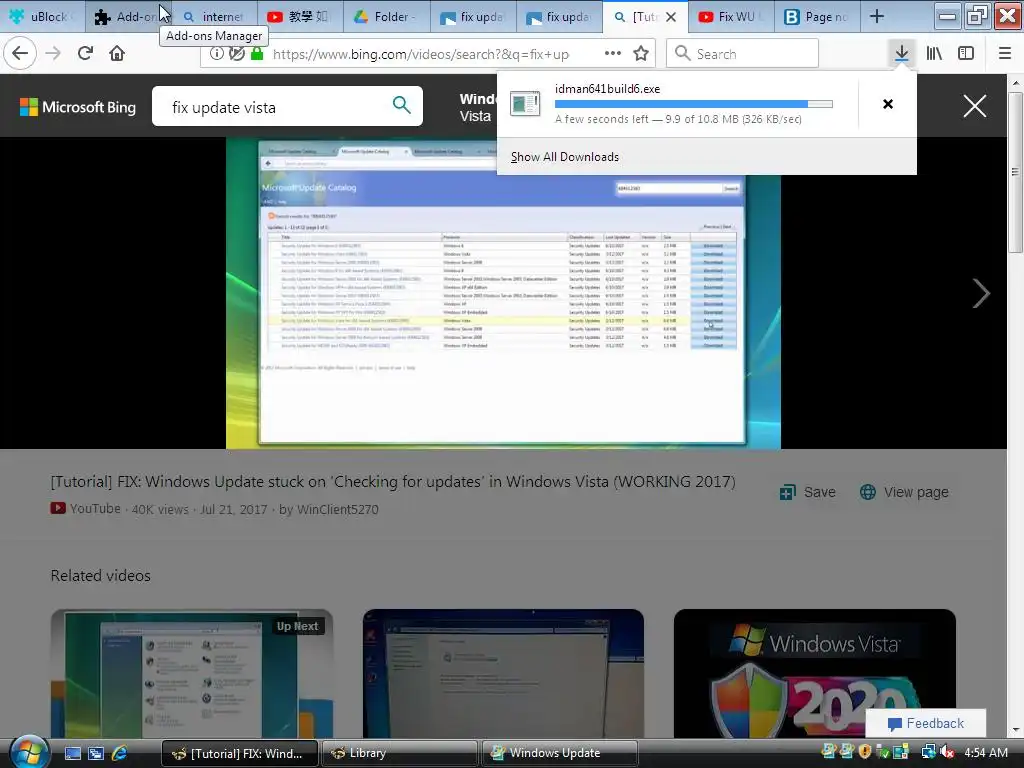
Task: Switch to the Add-ons Manager tab
Action: click(x=129, y=16)
